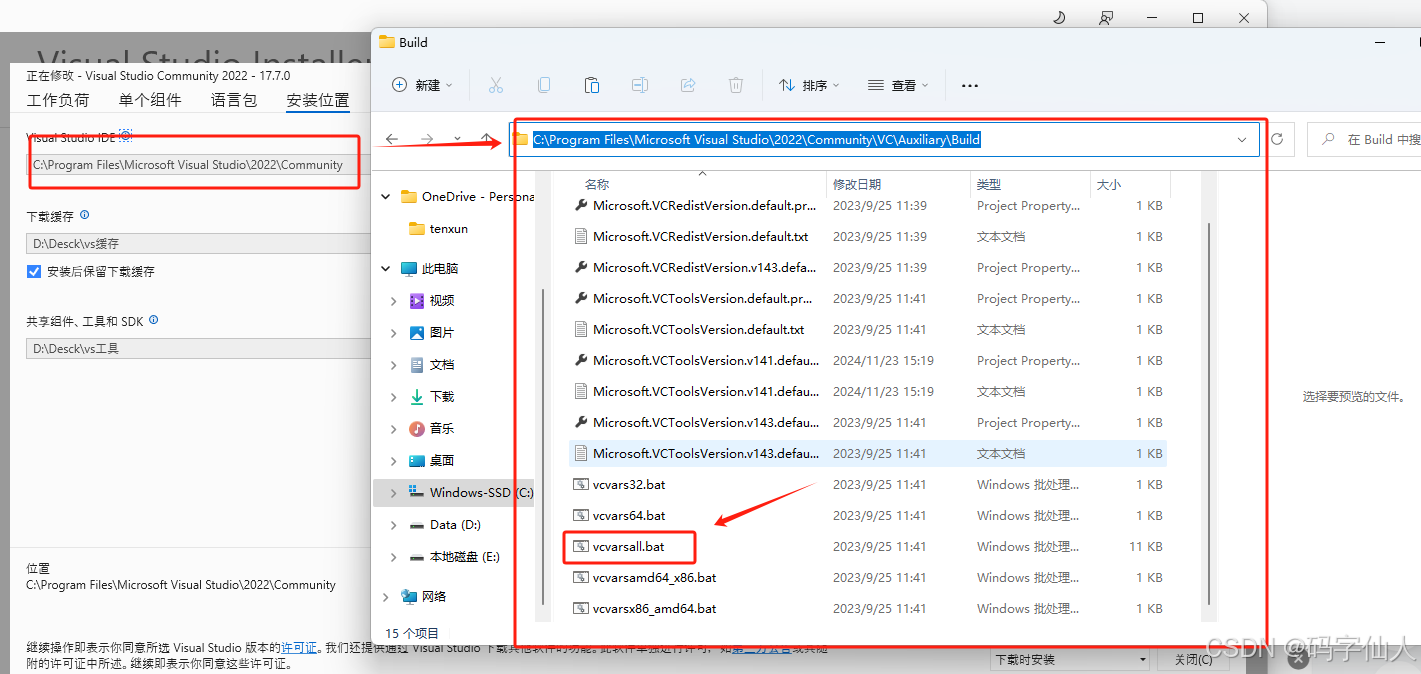Click the vcvarsall.bat file icon
The height and width of the screenshot is (674, 1421).
(581, 546)
